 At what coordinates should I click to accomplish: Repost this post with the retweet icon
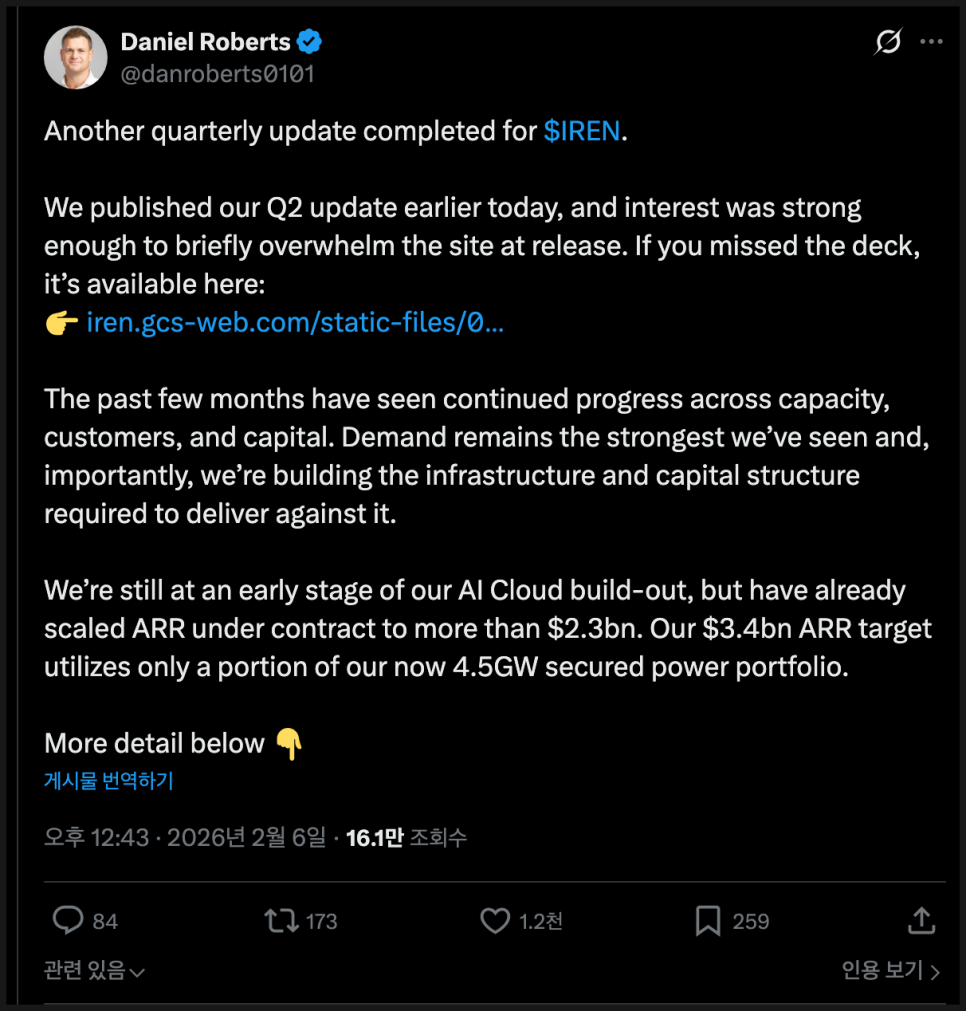click(x=281, y=920)
